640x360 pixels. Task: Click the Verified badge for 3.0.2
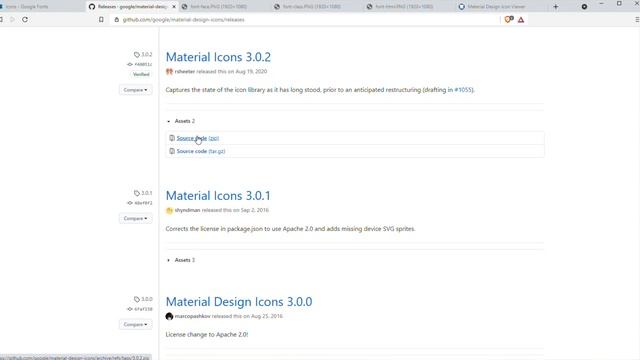click(x=141, y=74)
